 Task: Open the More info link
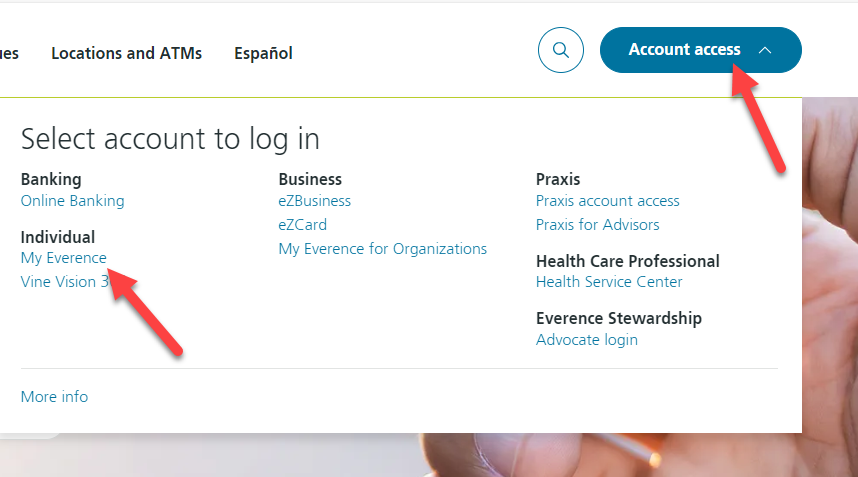(x=54, y=397)
